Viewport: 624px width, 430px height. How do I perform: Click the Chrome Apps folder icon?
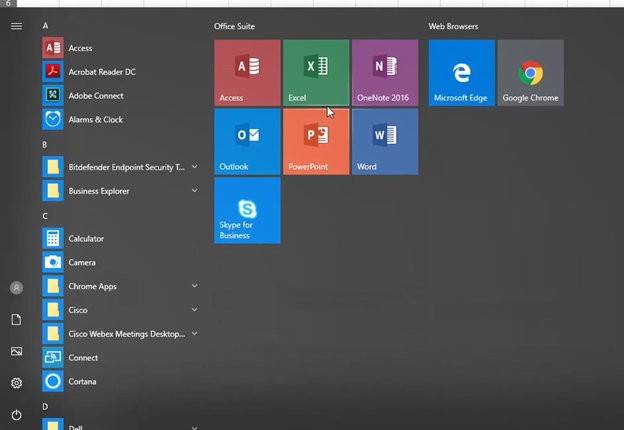(53, 286)
